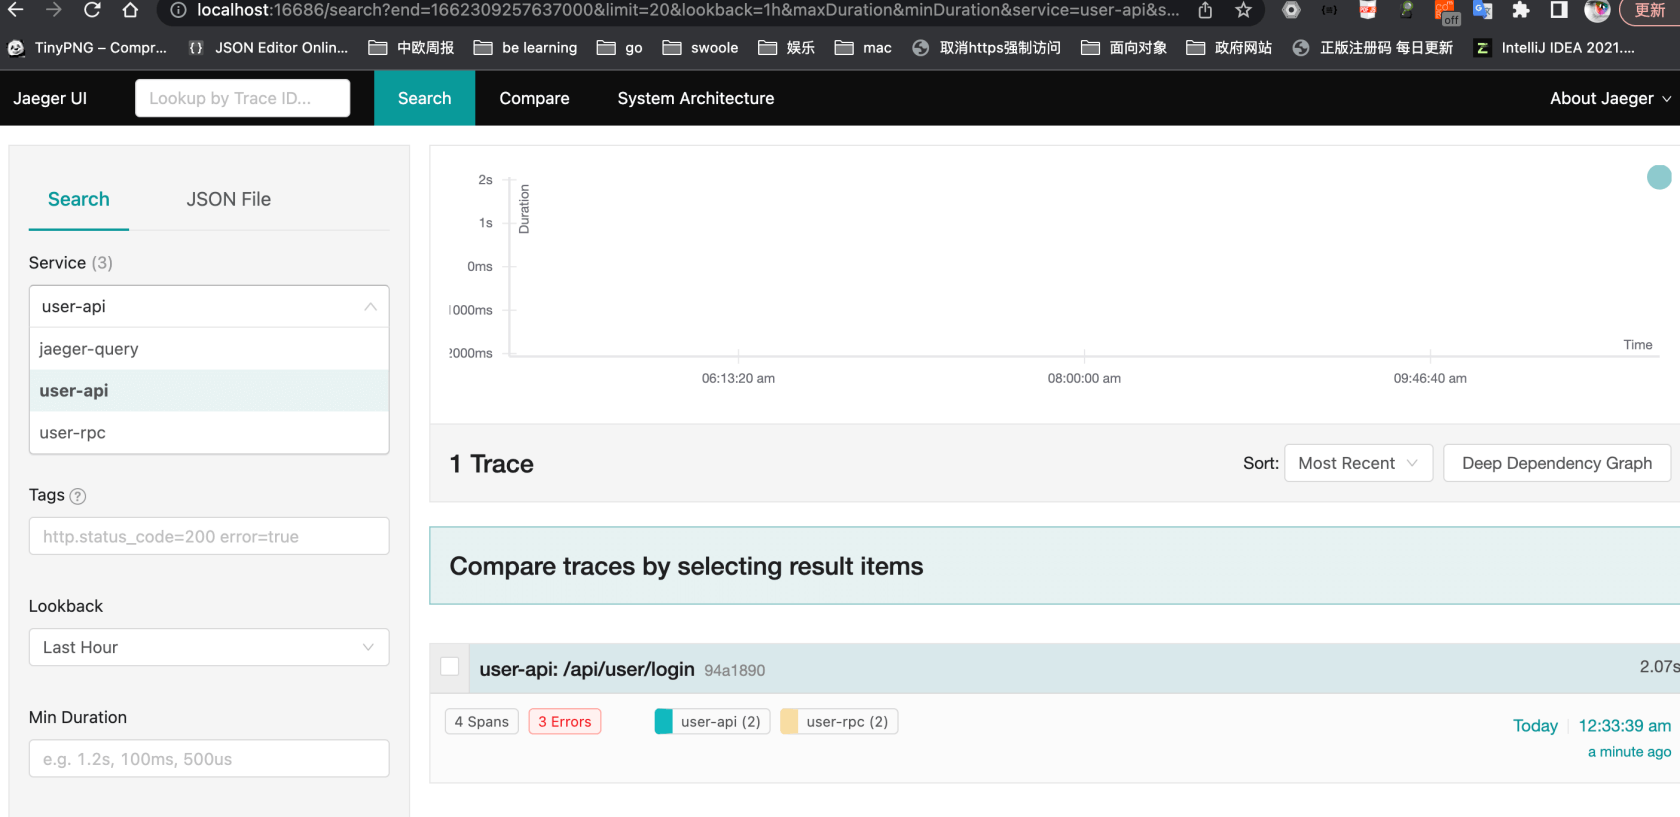The image size is (1680, 817).
Task: Open the 娱乐 bookmark folder
Action: click(786, 47)
